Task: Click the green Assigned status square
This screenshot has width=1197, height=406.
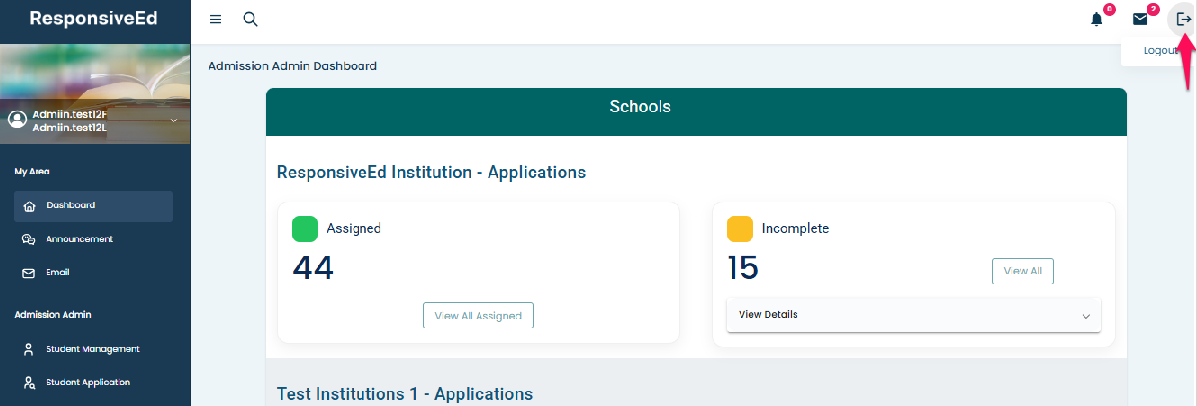Action: click(x=305, y=229)
